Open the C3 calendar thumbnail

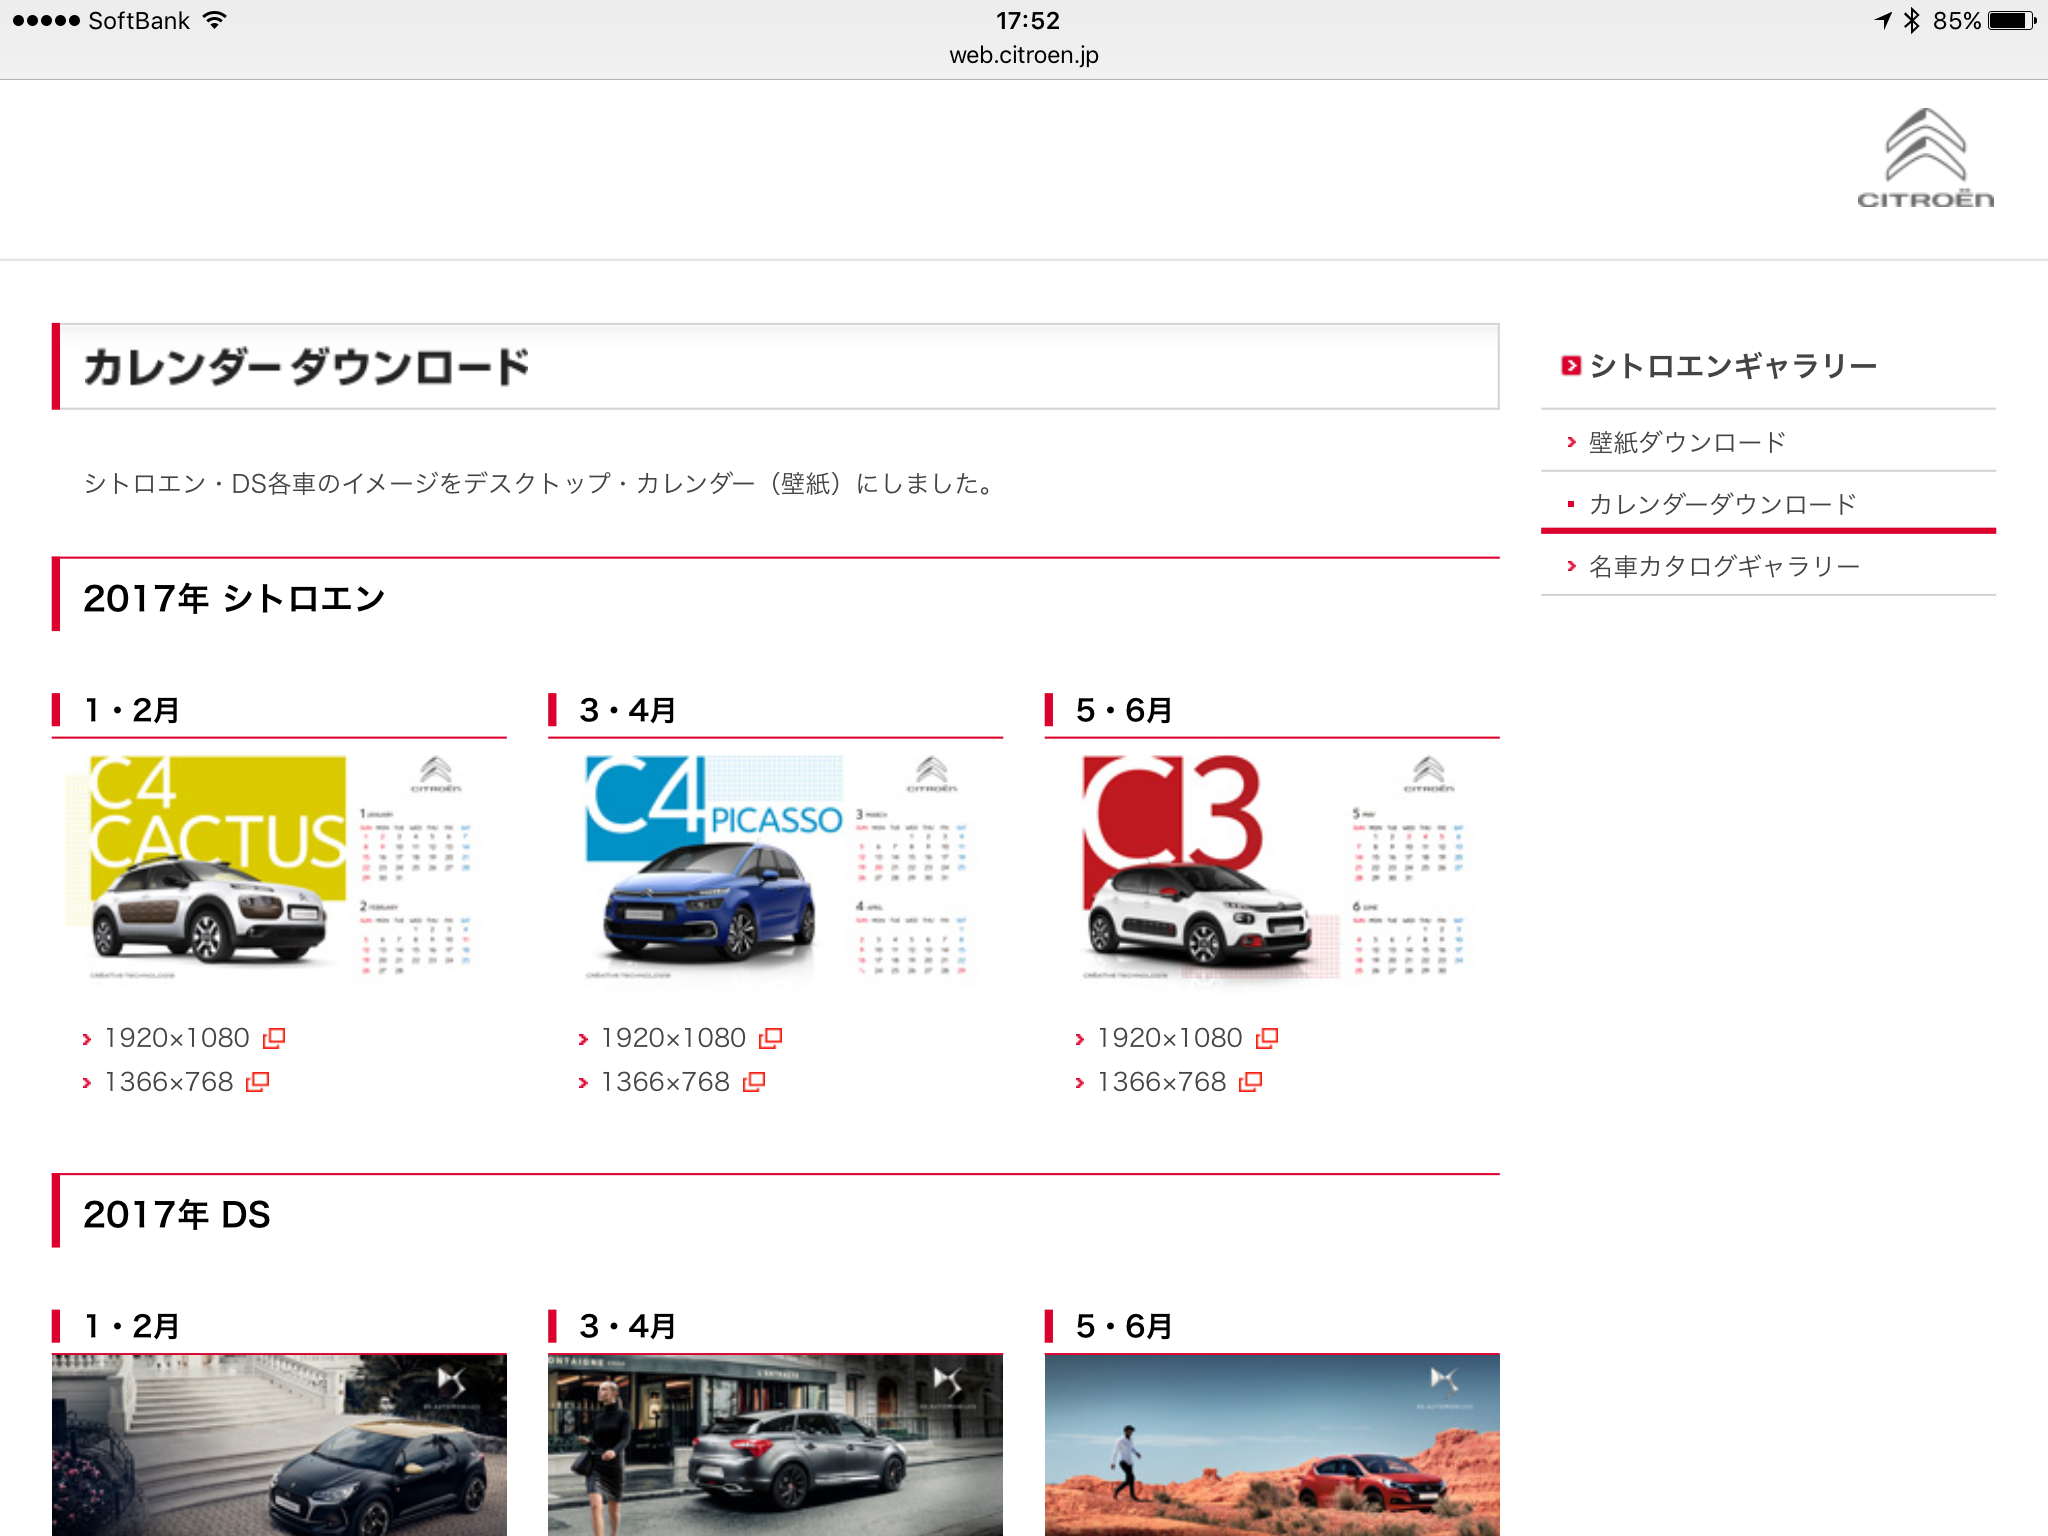pyautogui.click(x=1272, y=869)
